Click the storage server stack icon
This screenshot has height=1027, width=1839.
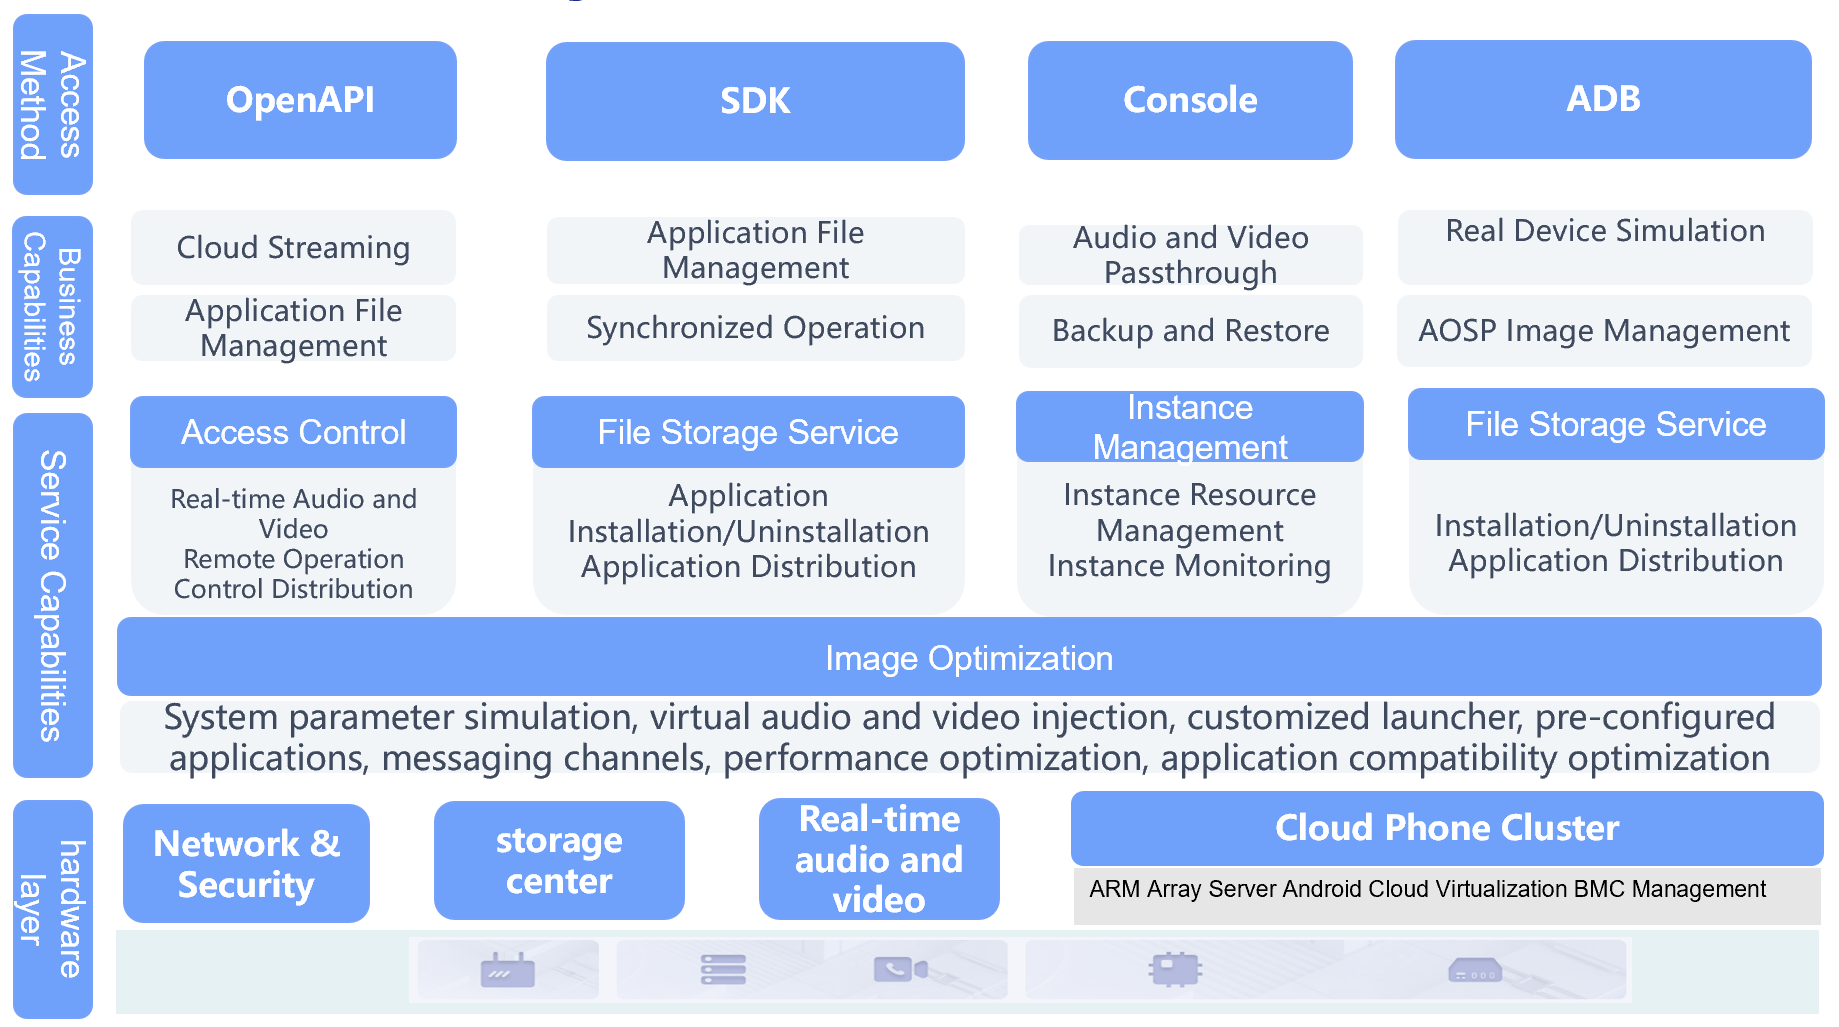click(723, 970)
